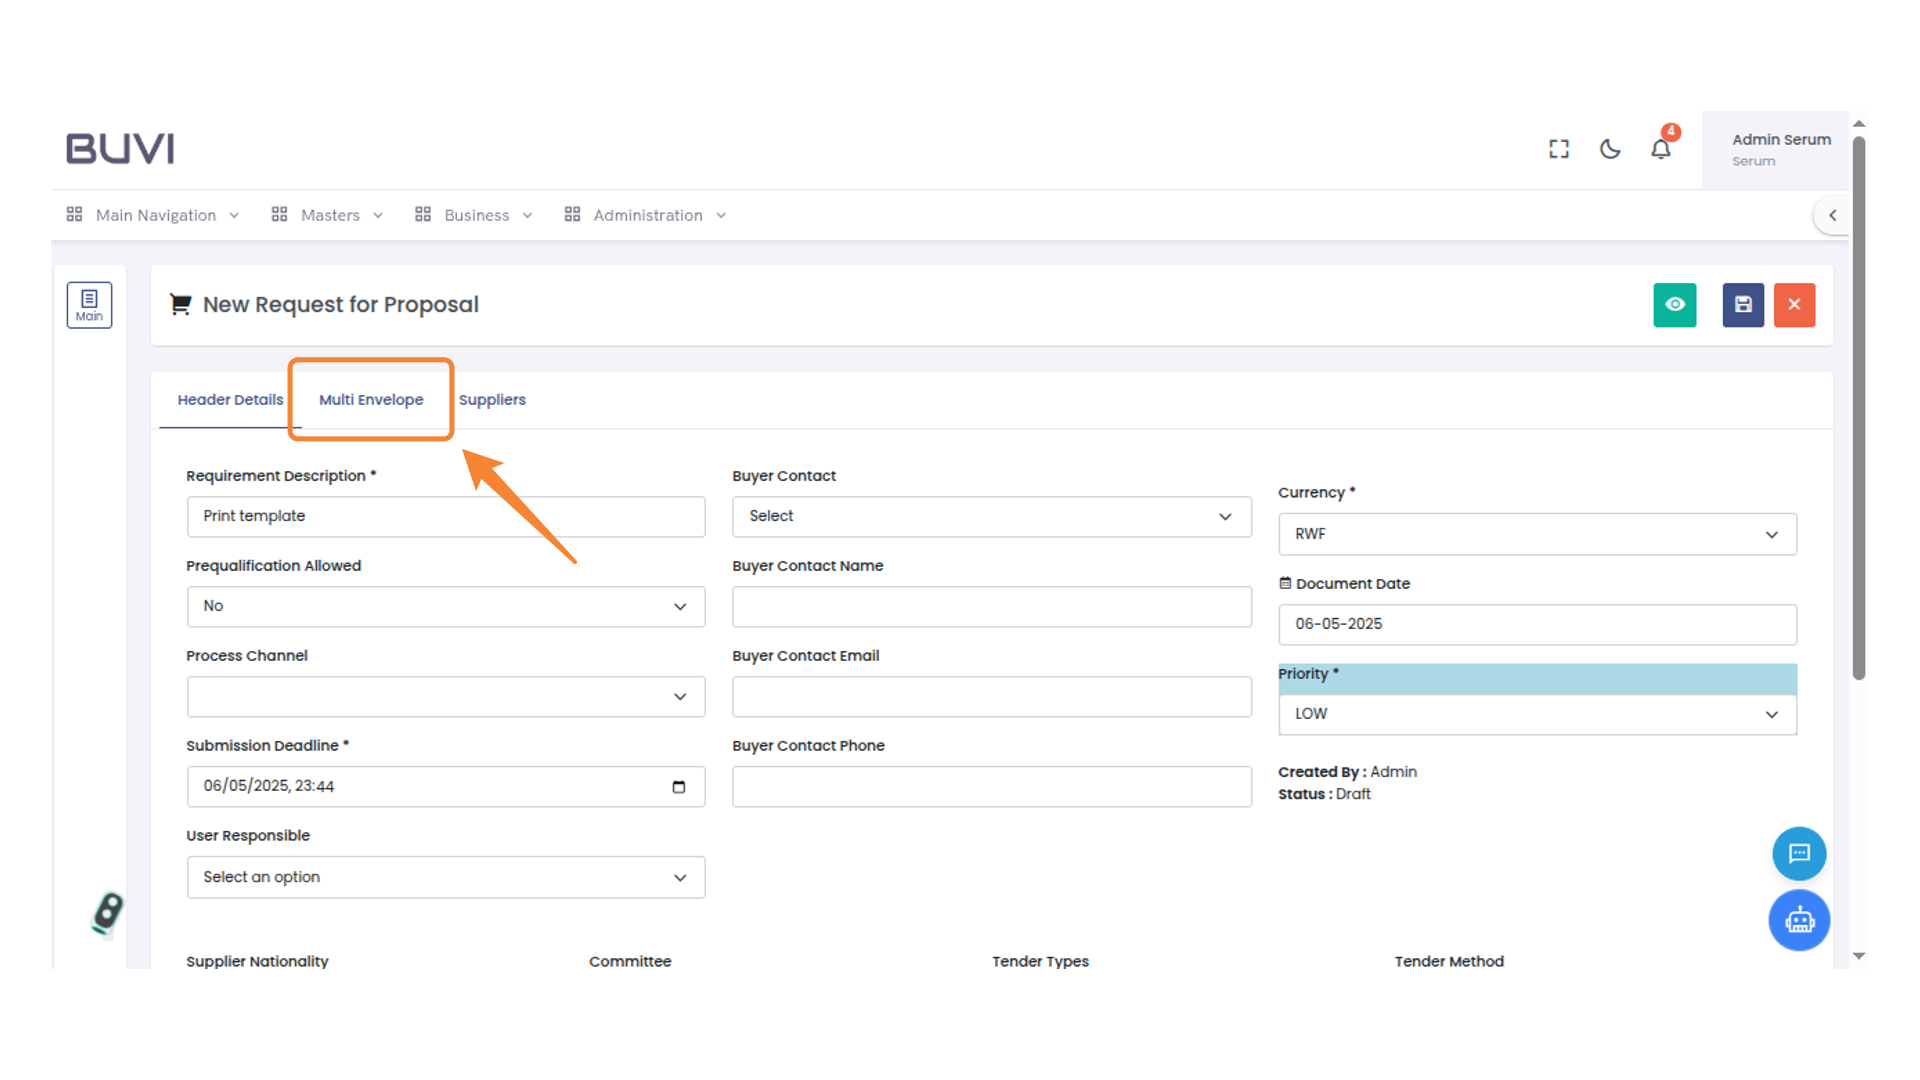Toggle dark mode moon icon
Viewport: 1920px width, 1080px height.
(x=1609, y=149)
